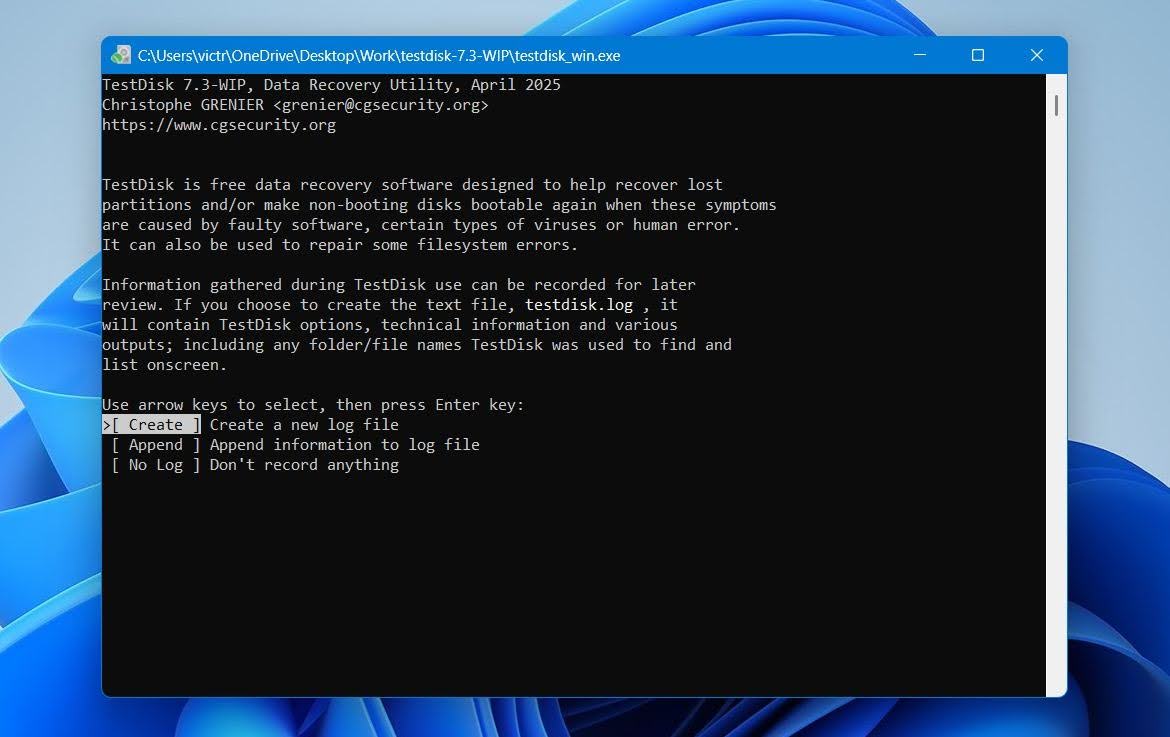Viewport: 1170px width, 737px height.
Task: Click the console vertical scrollbar thumb
Action: (1056, 105)
